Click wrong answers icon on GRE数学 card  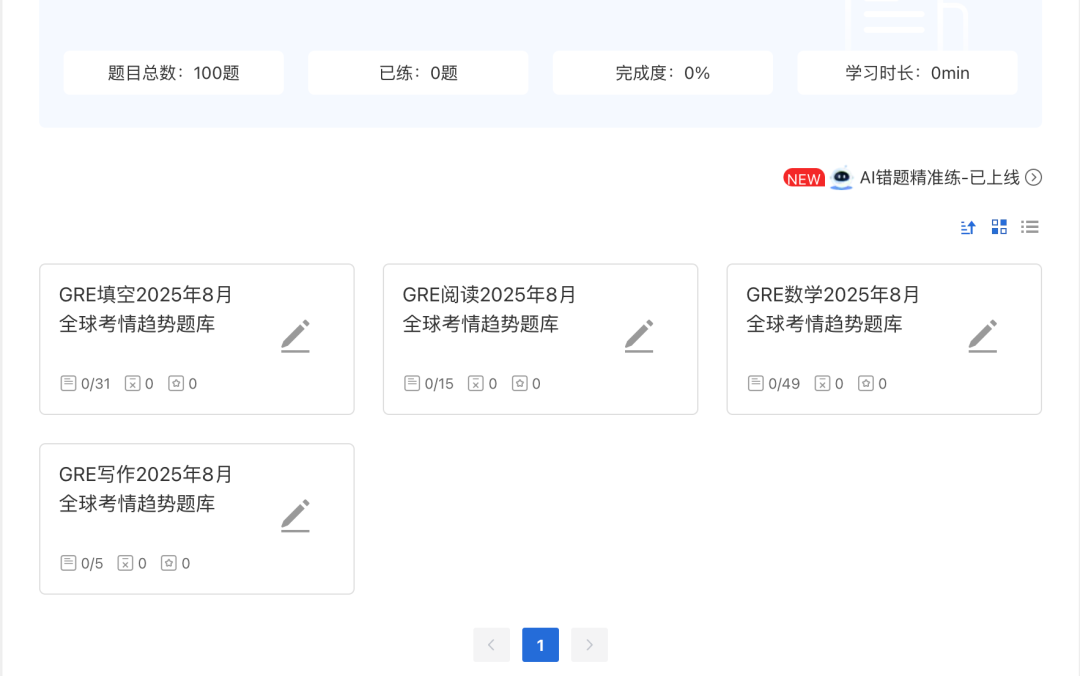click(822, 383)
